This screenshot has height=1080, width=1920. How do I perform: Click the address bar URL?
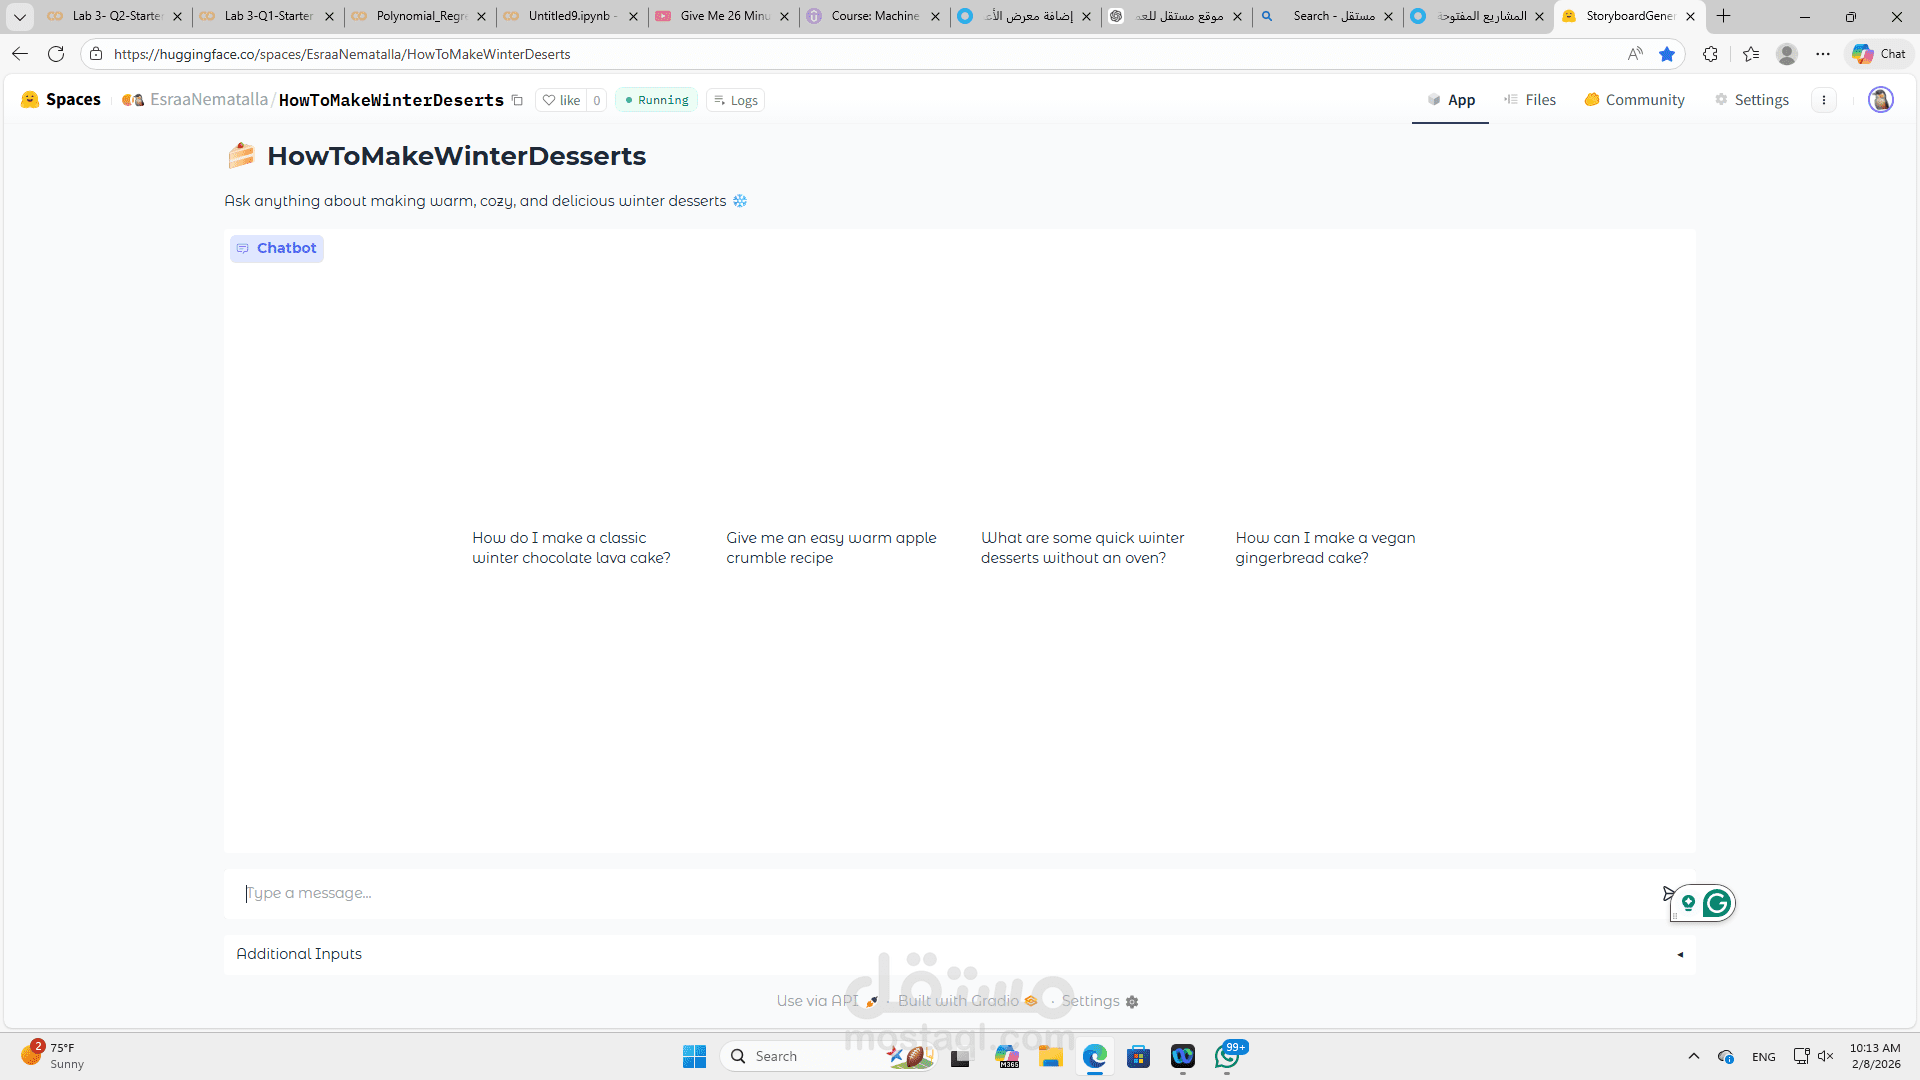[342, 54]
